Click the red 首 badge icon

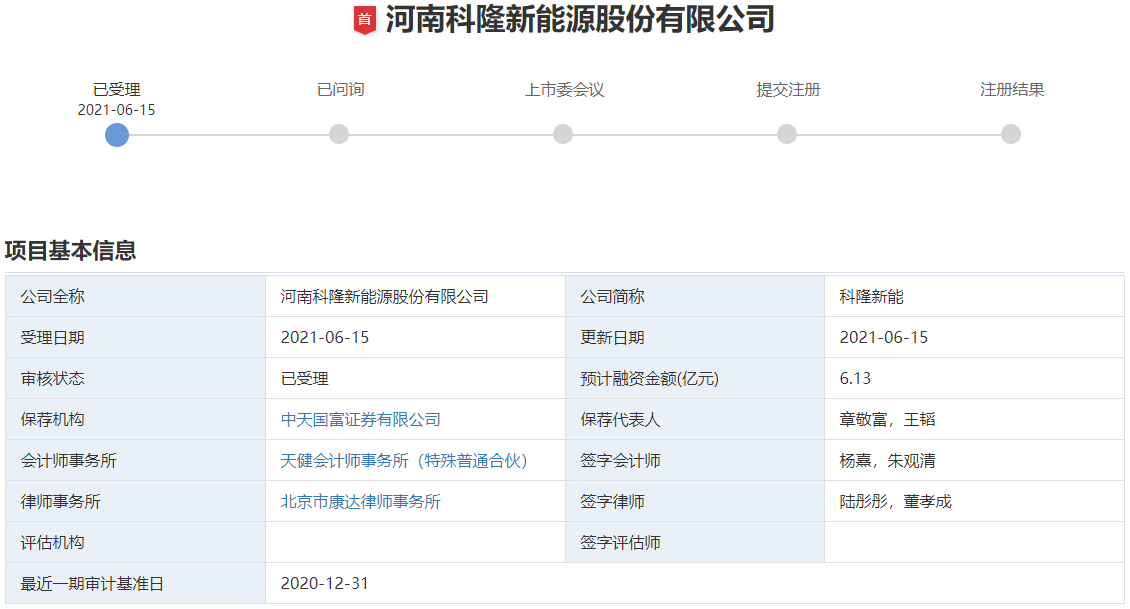[364, 20]
